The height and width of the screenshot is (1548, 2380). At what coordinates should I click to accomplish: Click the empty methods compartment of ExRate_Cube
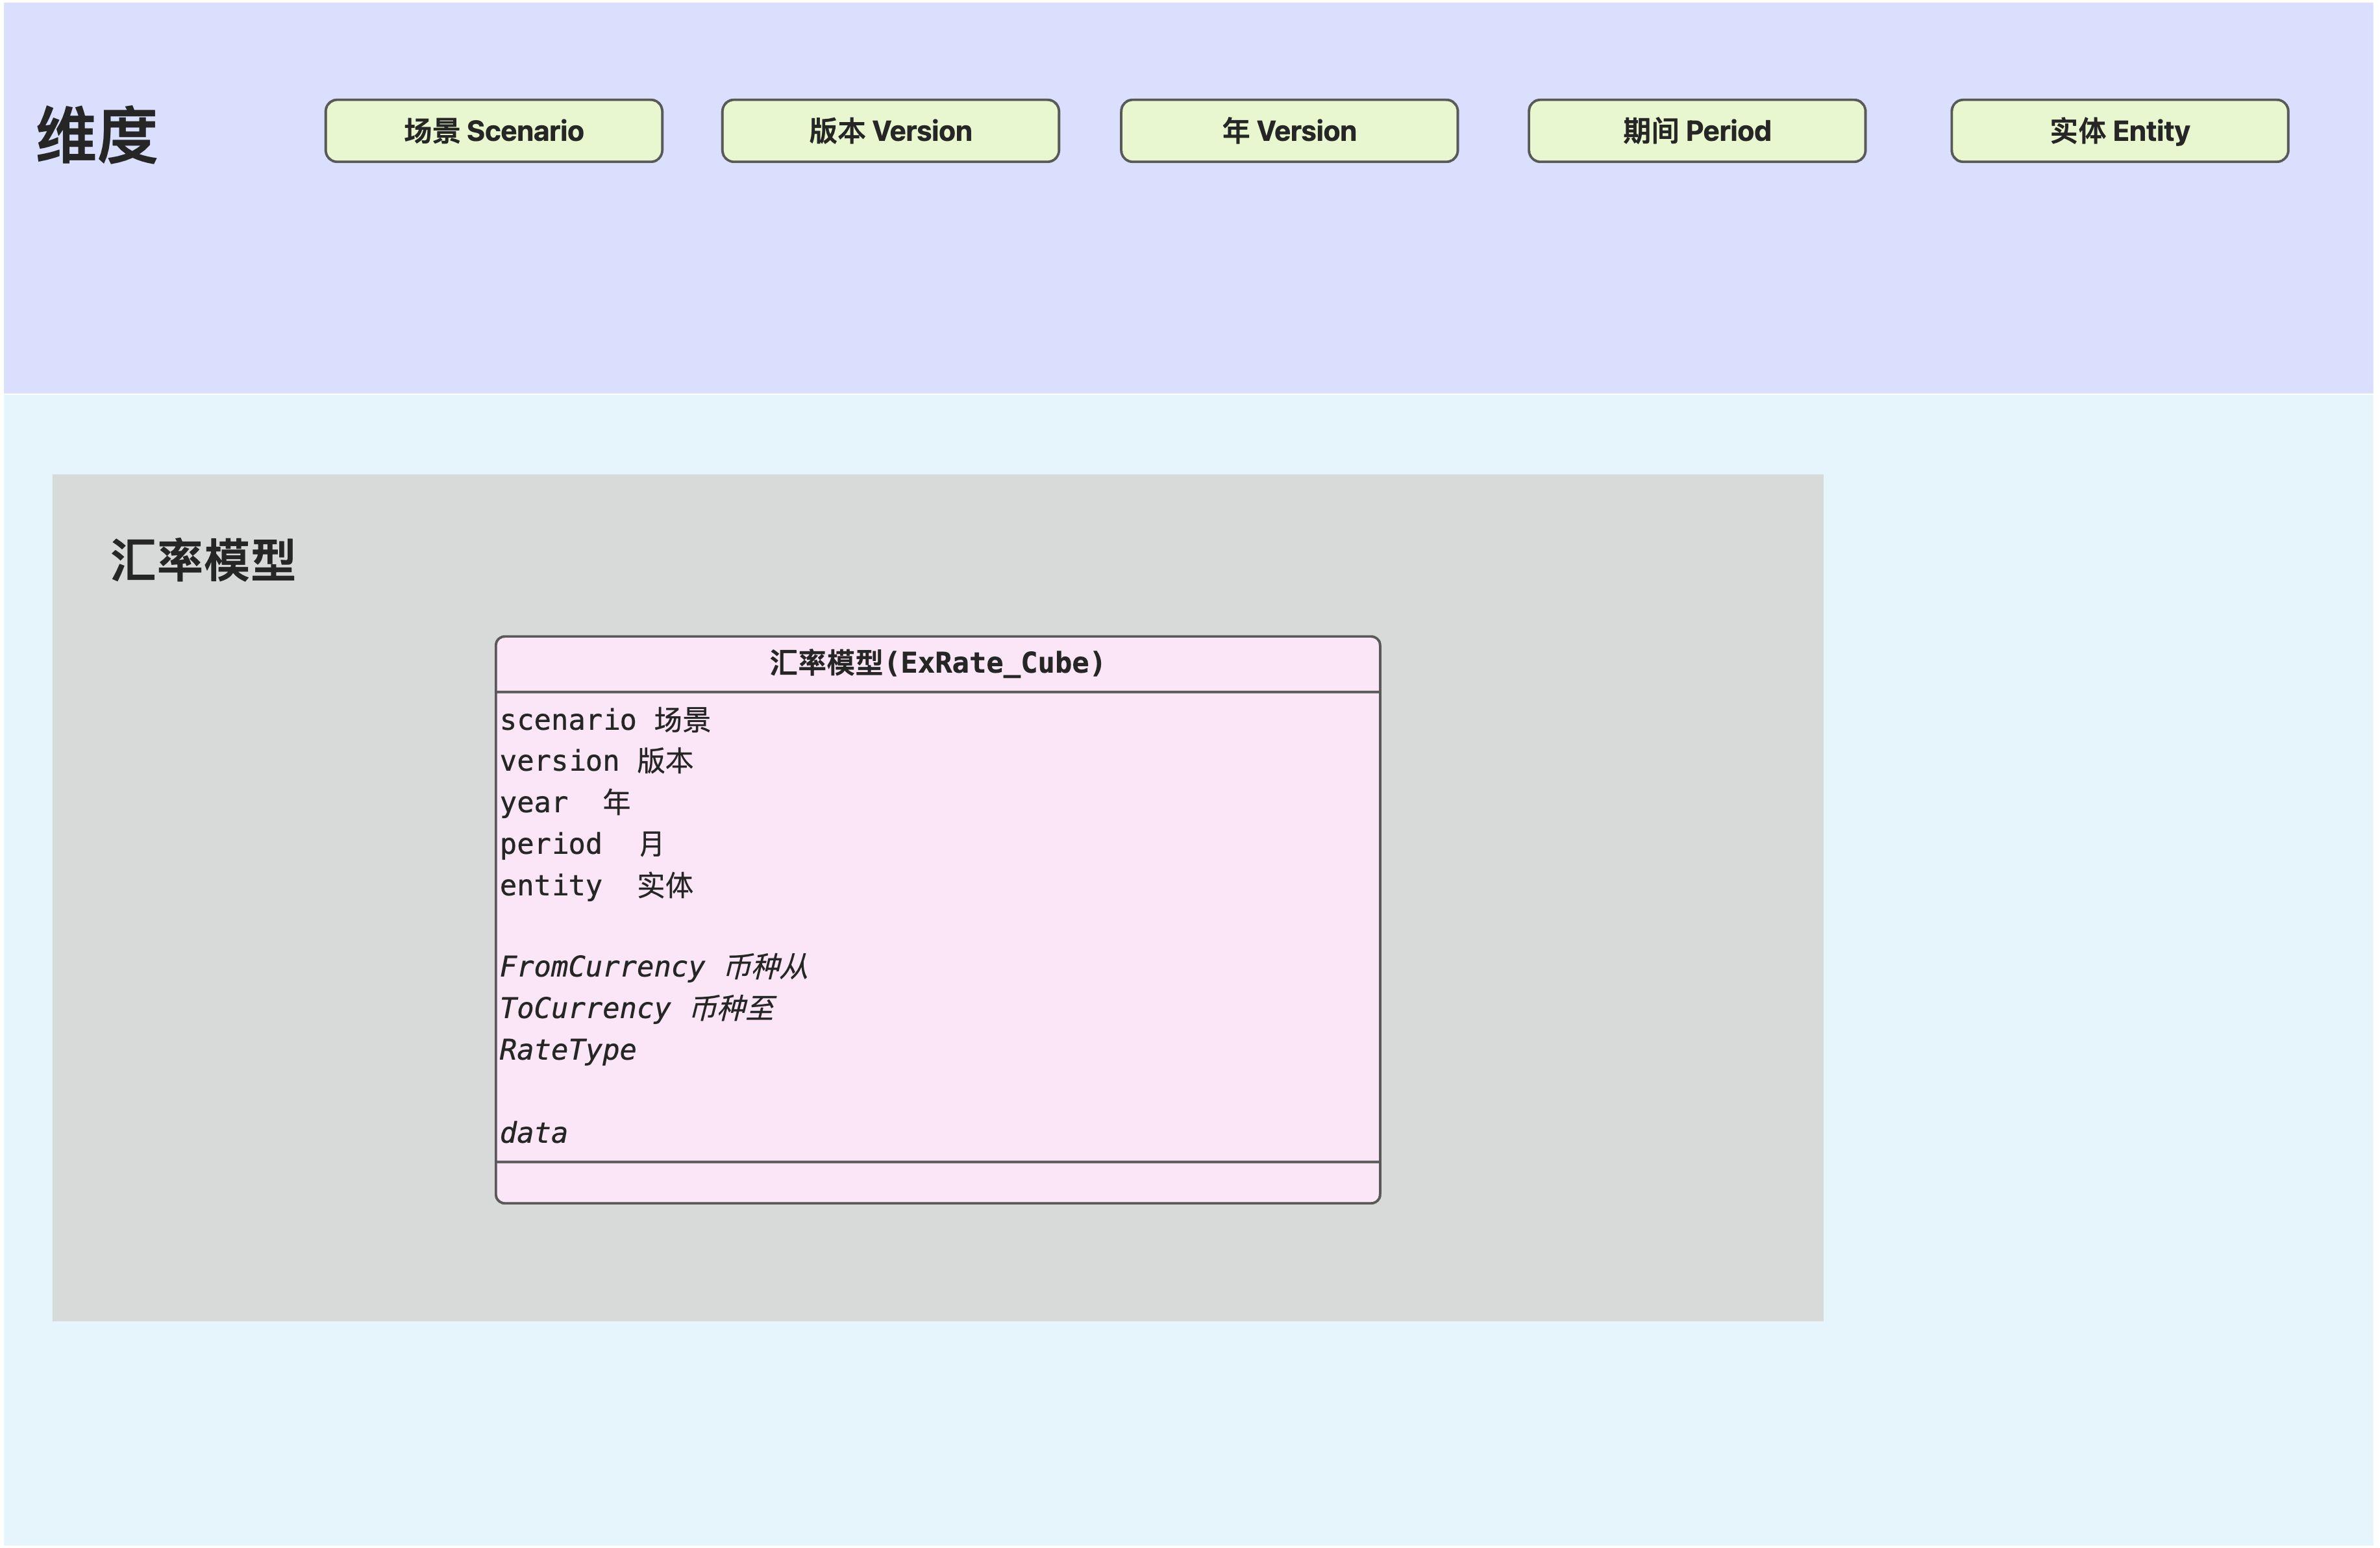click(937, 1183)
